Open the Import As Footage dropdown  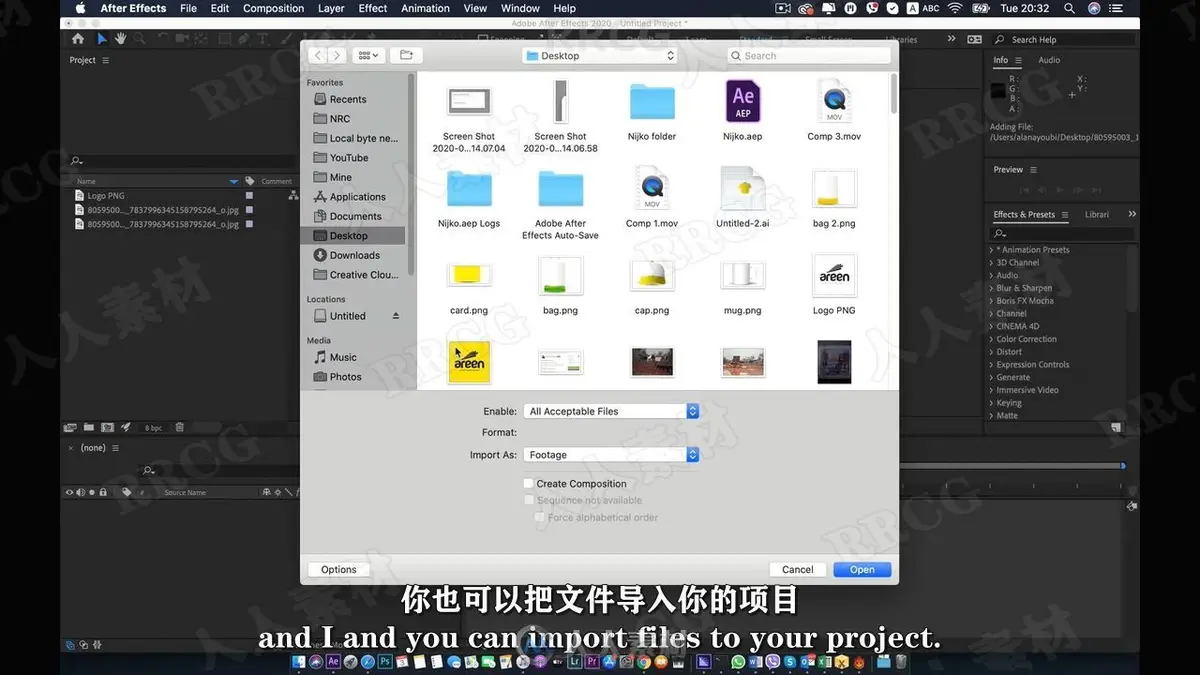point(611,455)
